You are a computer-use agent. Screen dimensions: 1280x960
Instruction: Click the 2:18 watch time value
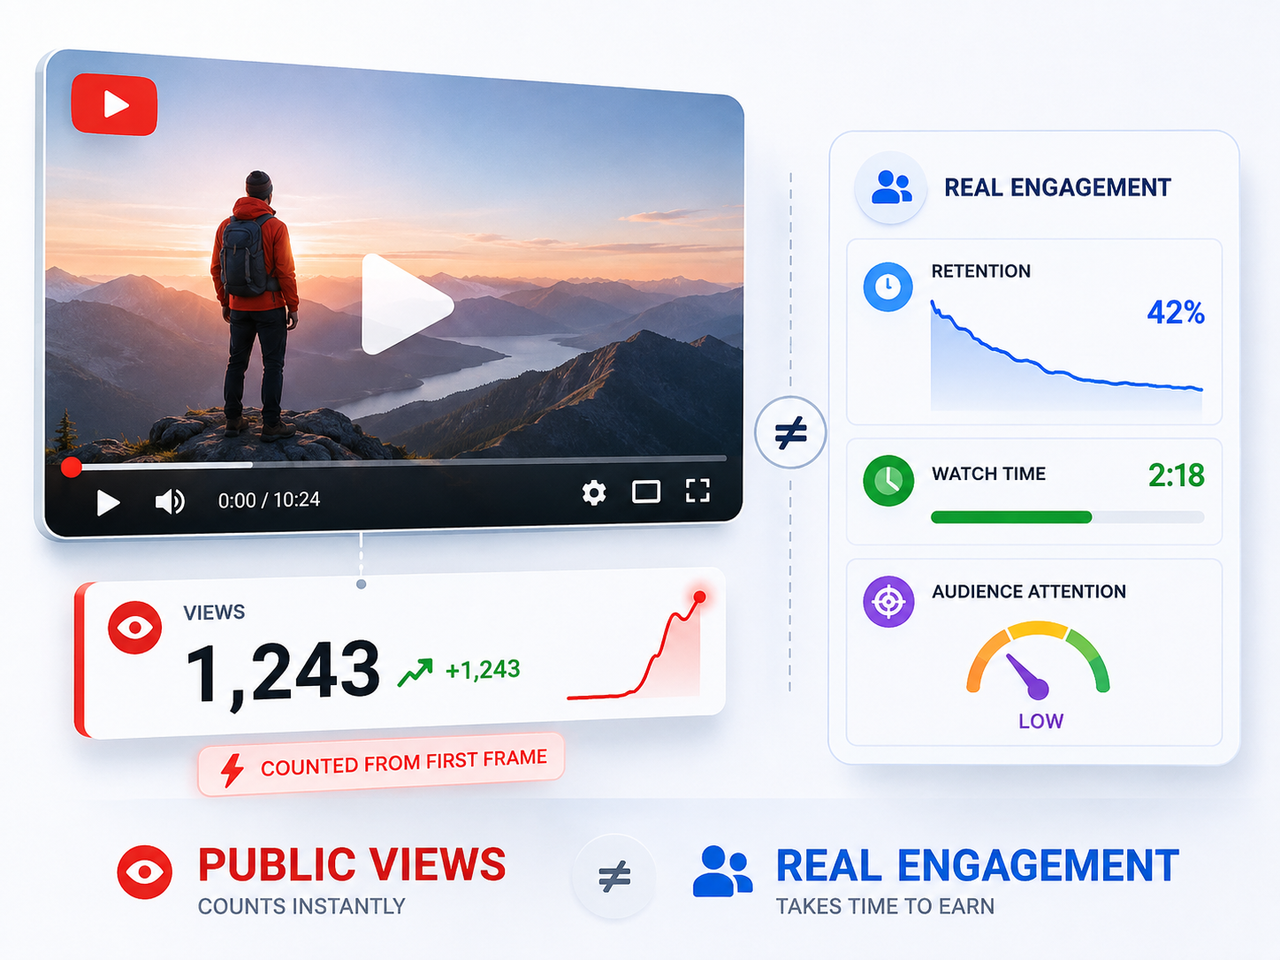pyautogui.click(x=1176, y=475)
